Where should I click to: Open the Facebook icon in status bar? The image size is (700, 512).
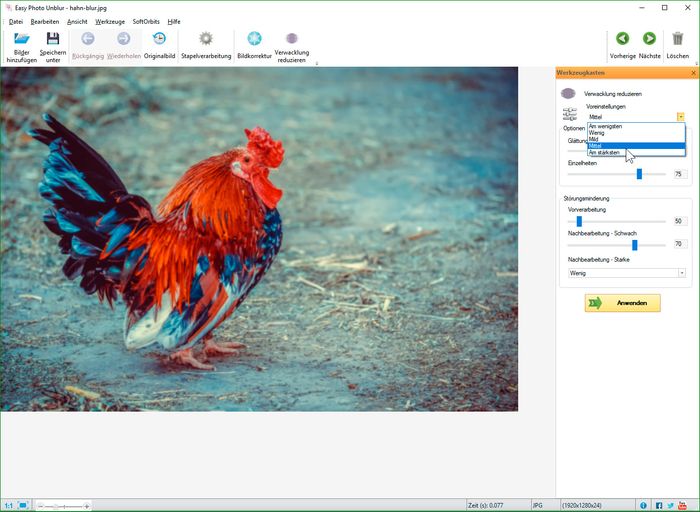(659, 505)
